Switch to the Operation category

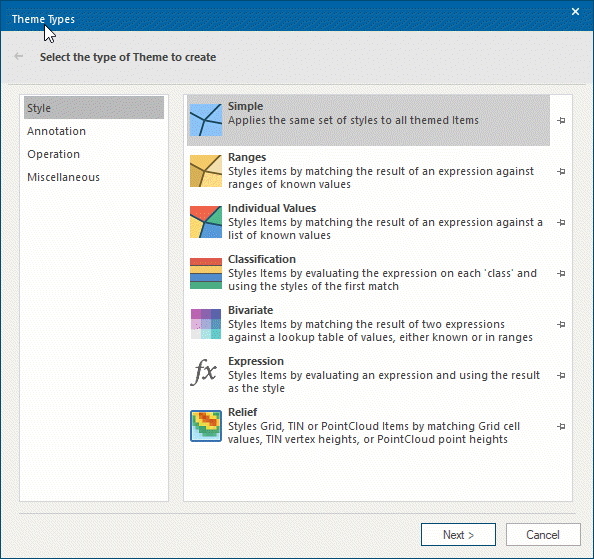[x=94, y=154]
